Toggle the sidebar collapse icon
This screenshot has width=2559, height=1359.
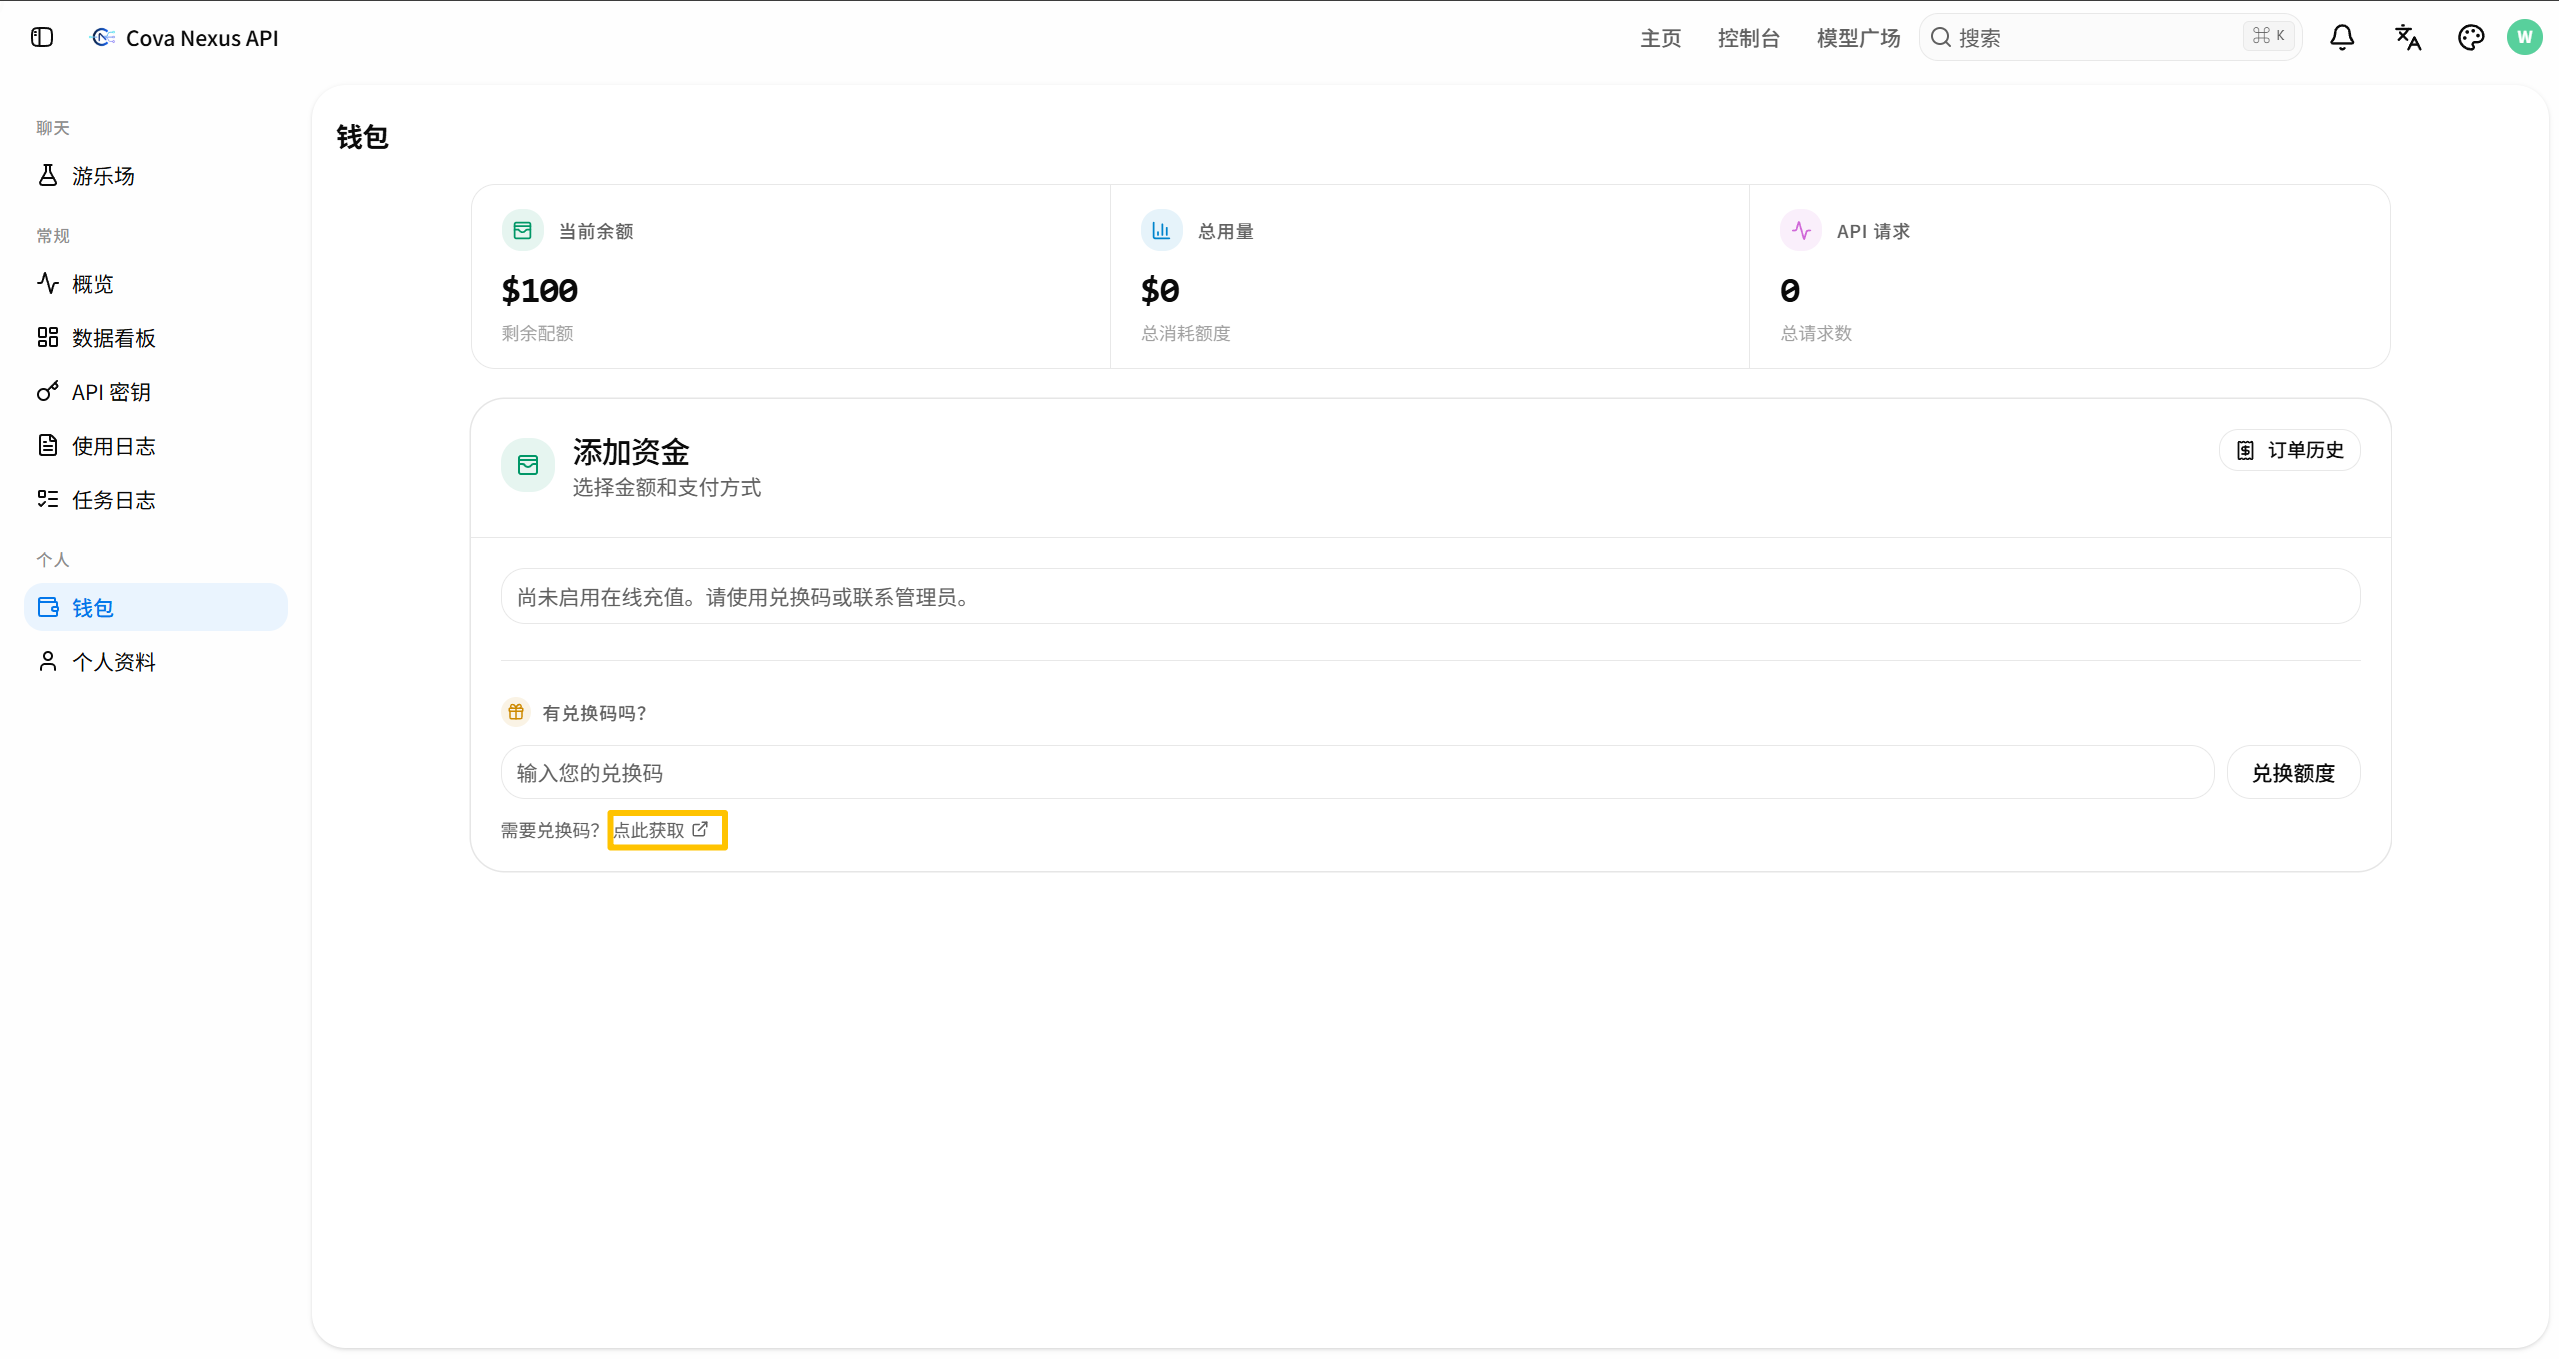point(42,37)
